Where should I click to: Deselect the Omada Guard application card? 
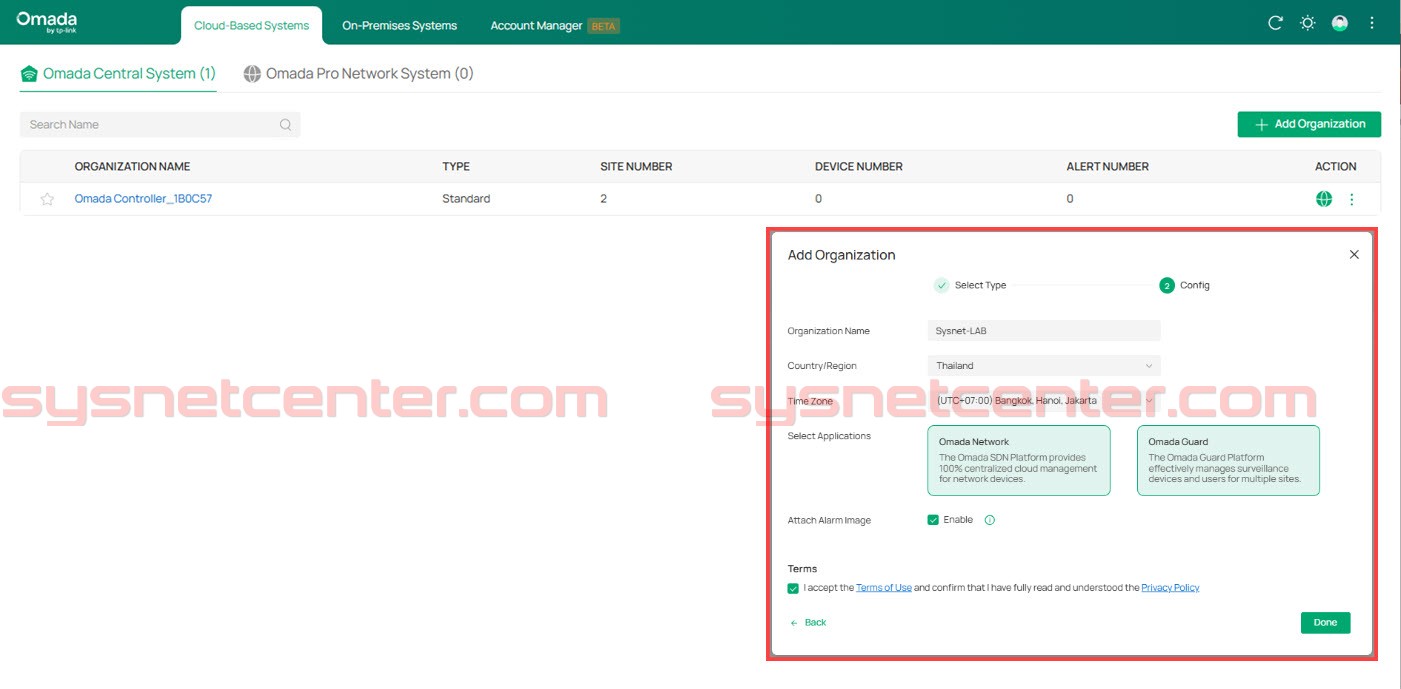[1227, 460]
